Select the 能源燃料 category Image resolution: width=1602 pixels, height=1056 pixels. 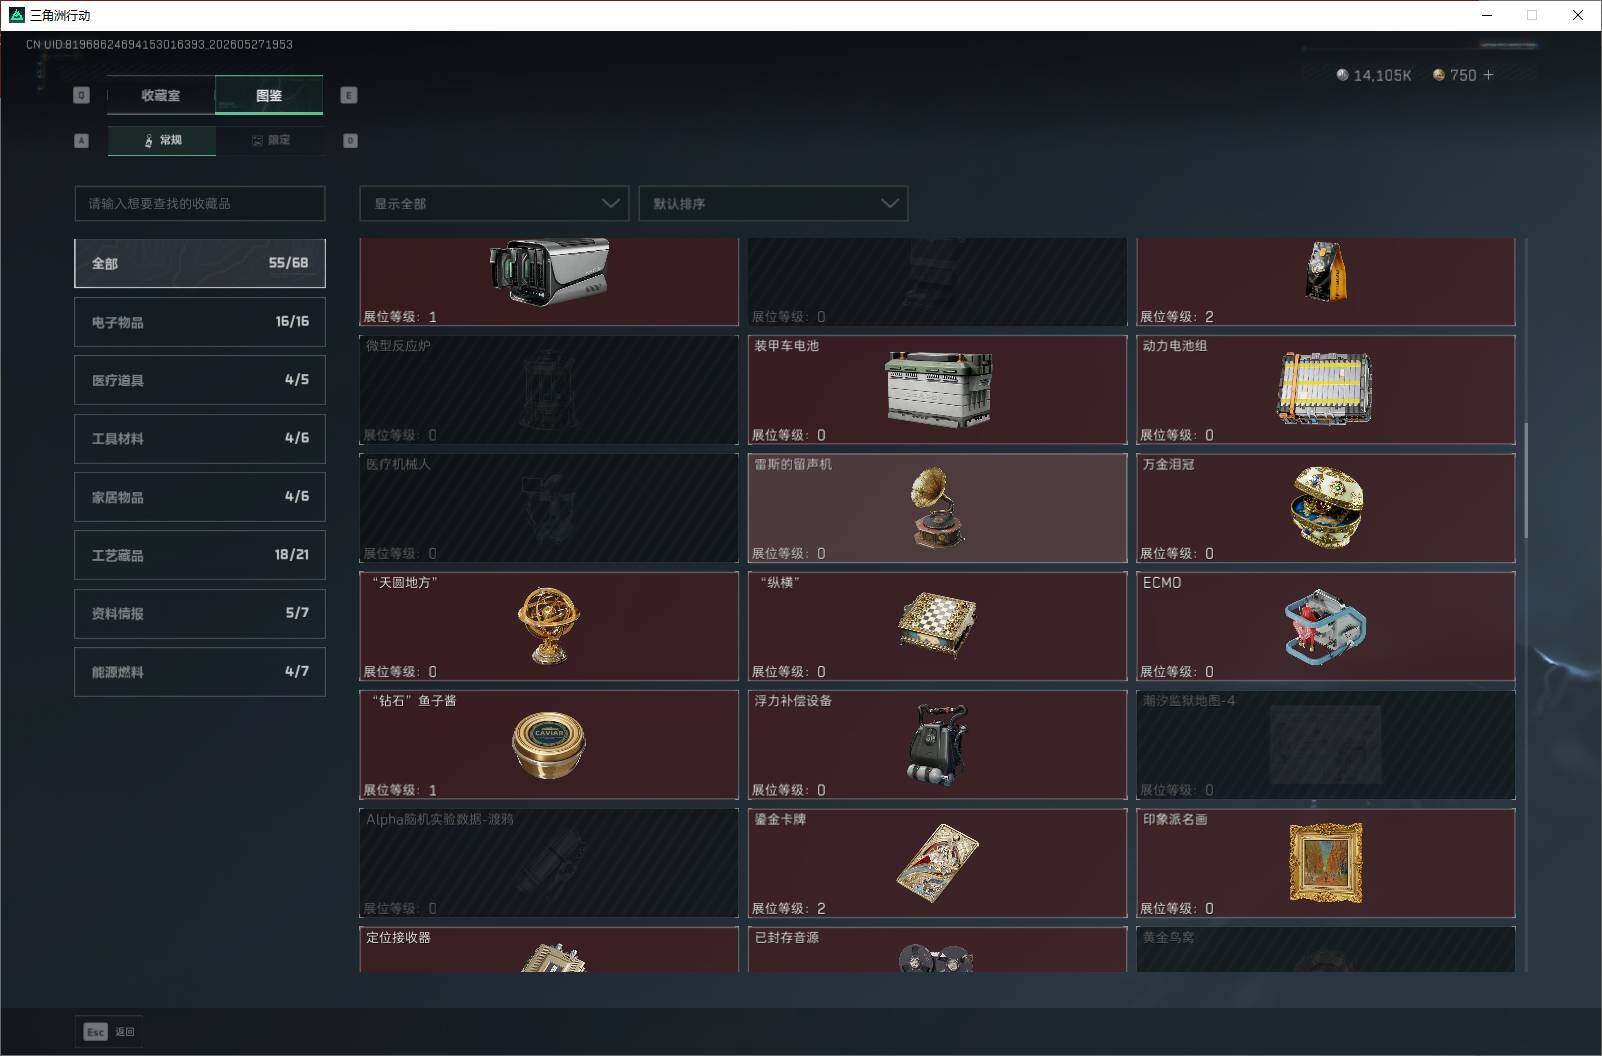(x=200, y=672)
